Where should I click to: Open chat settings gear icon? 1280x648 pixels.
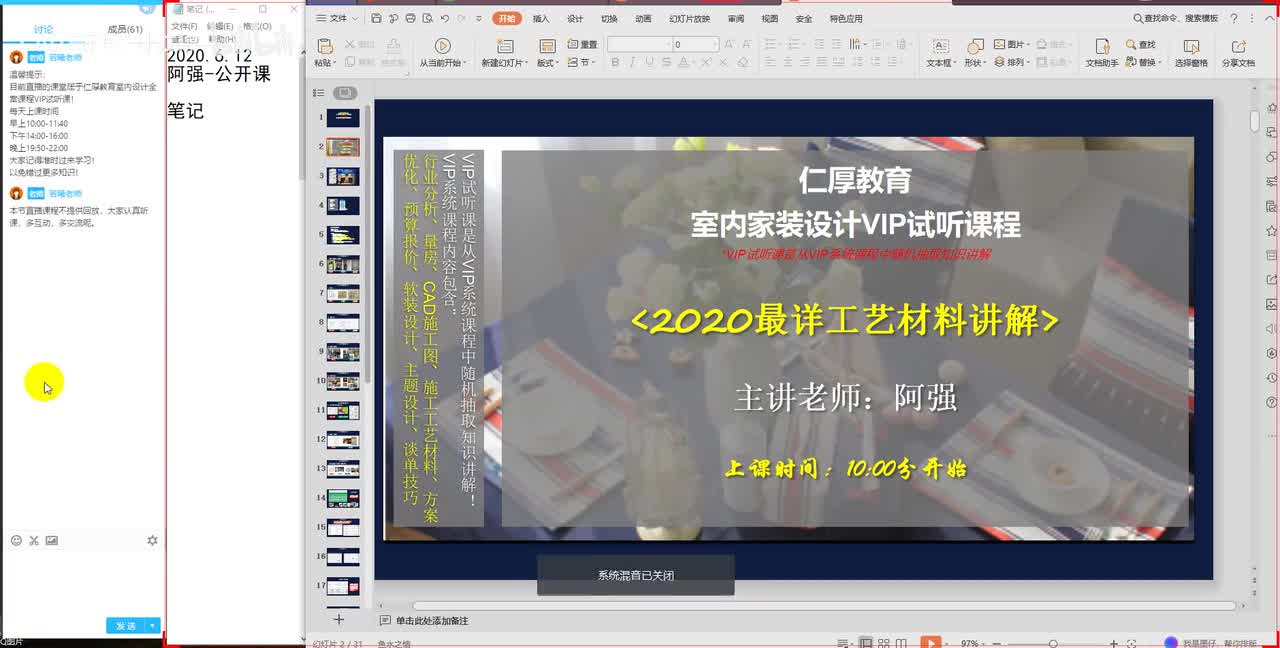click(x=152, y=540)
